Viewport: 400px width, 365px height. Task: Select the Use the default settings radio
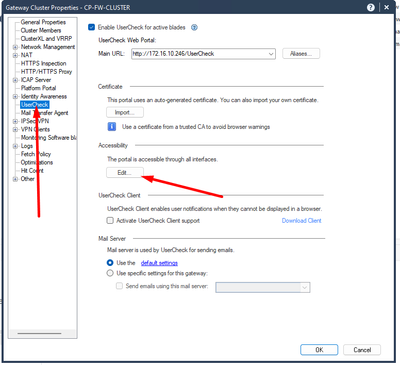click(110, 263)
